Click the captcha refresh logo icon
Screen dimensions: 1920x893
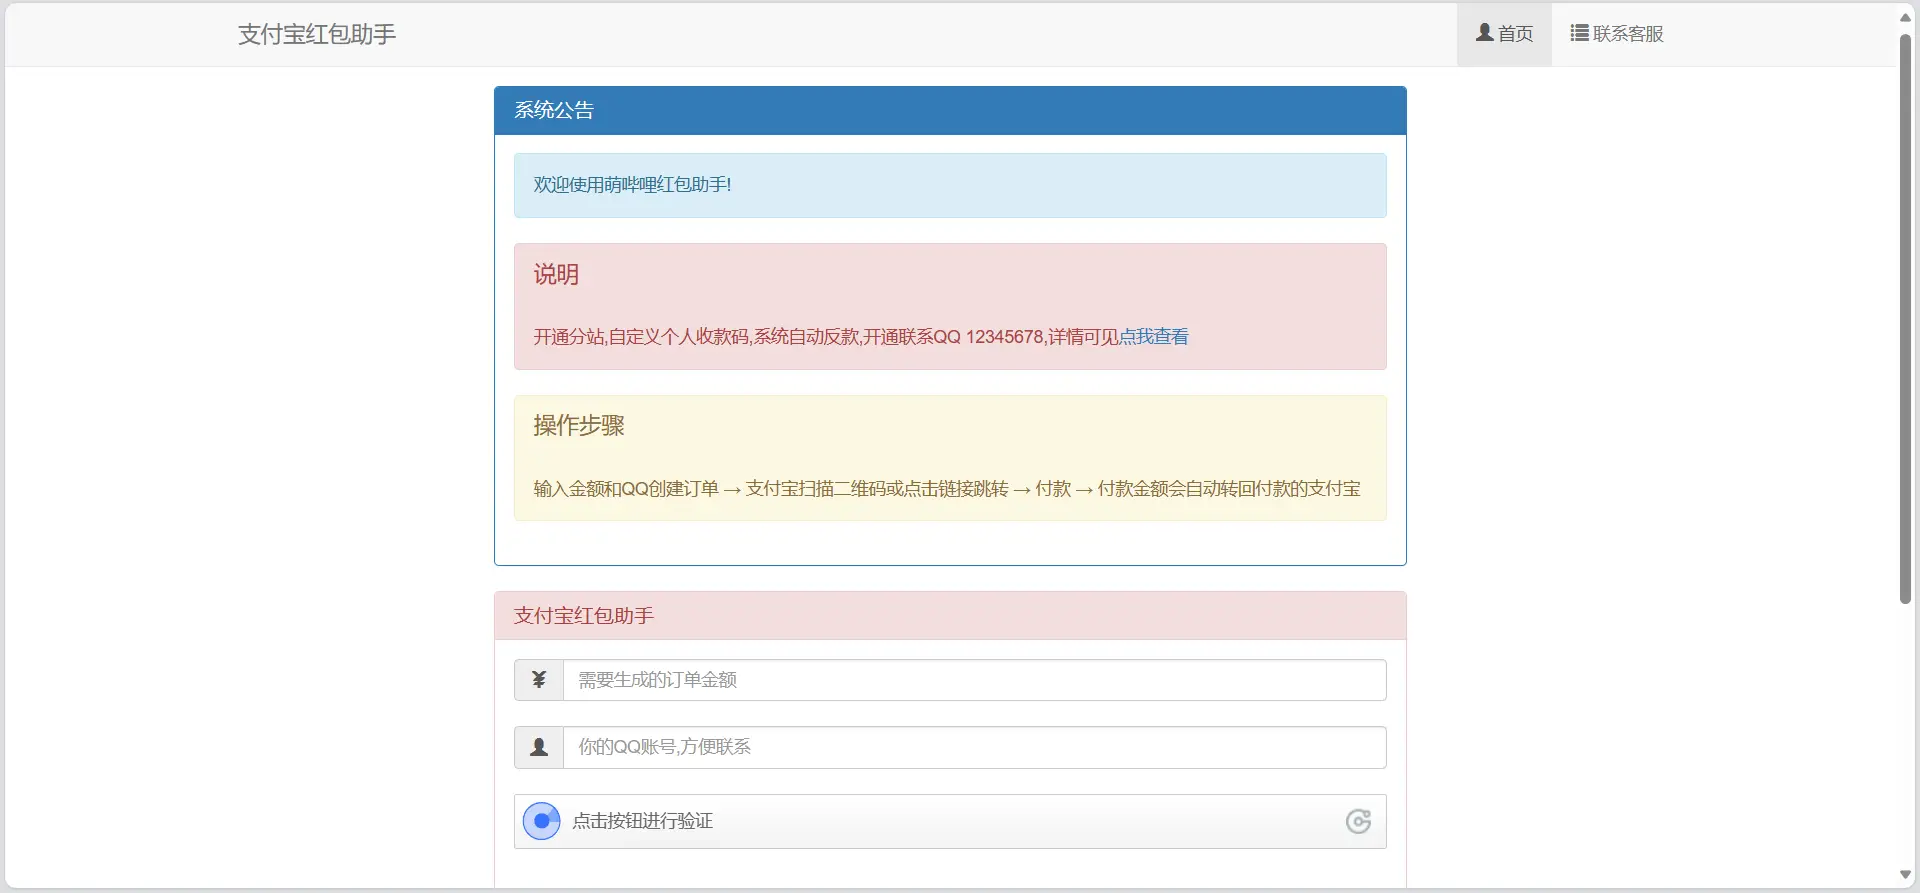point(1358,821)
